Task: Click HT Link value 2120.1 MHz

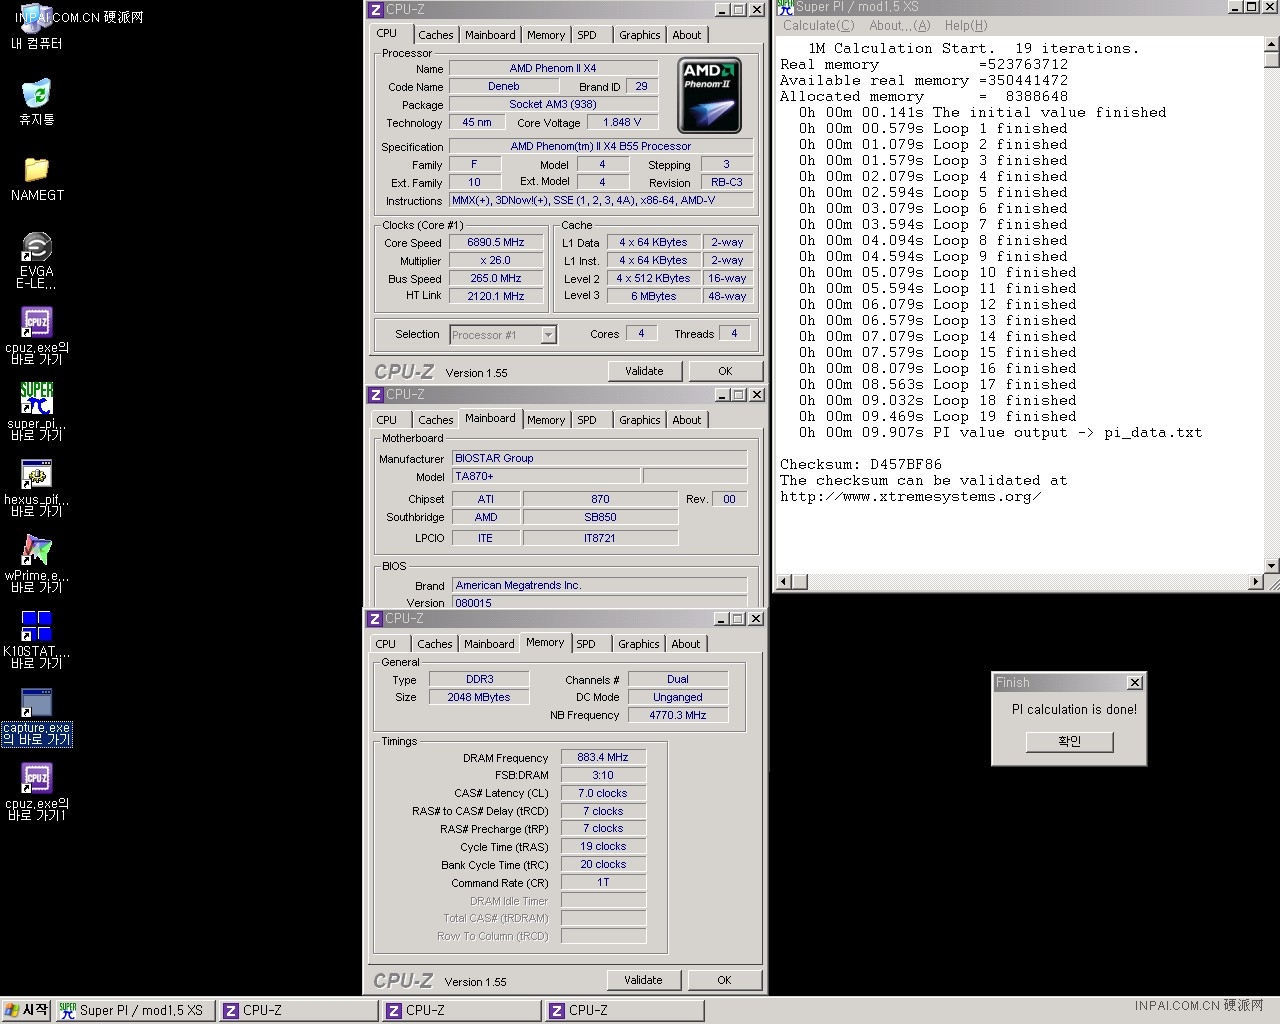Action: coord(495,297)
